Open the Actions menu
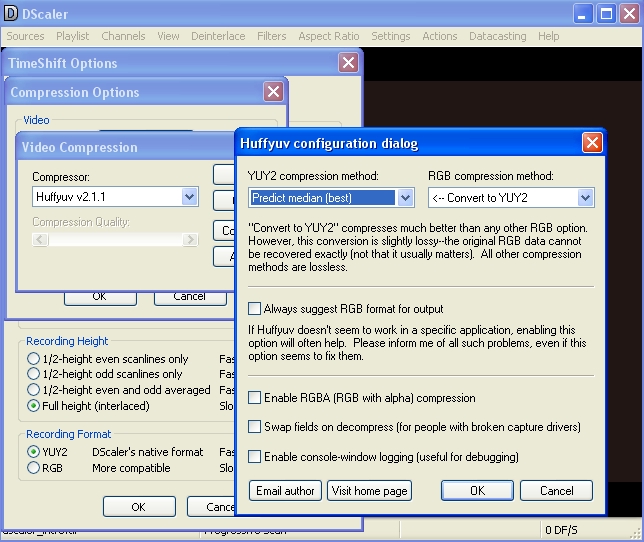 [x=439, y=36]
